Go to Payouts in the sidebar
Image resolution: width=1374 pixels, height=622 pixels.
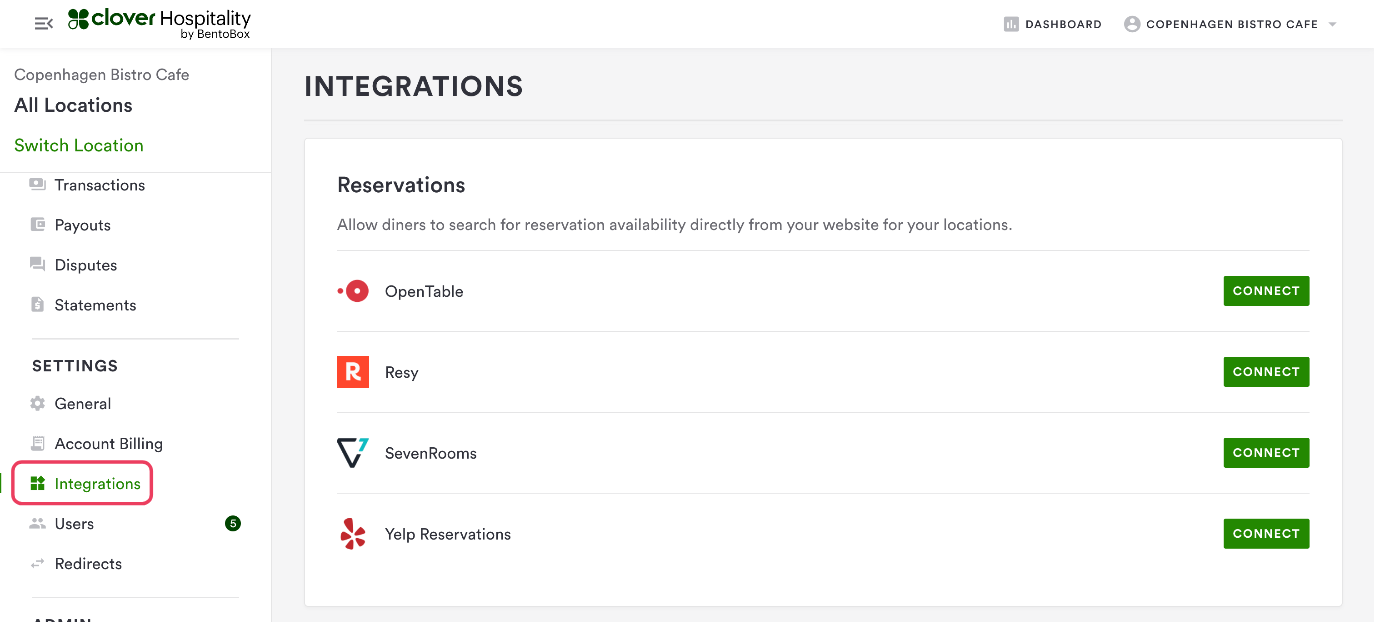click(82, 225)
